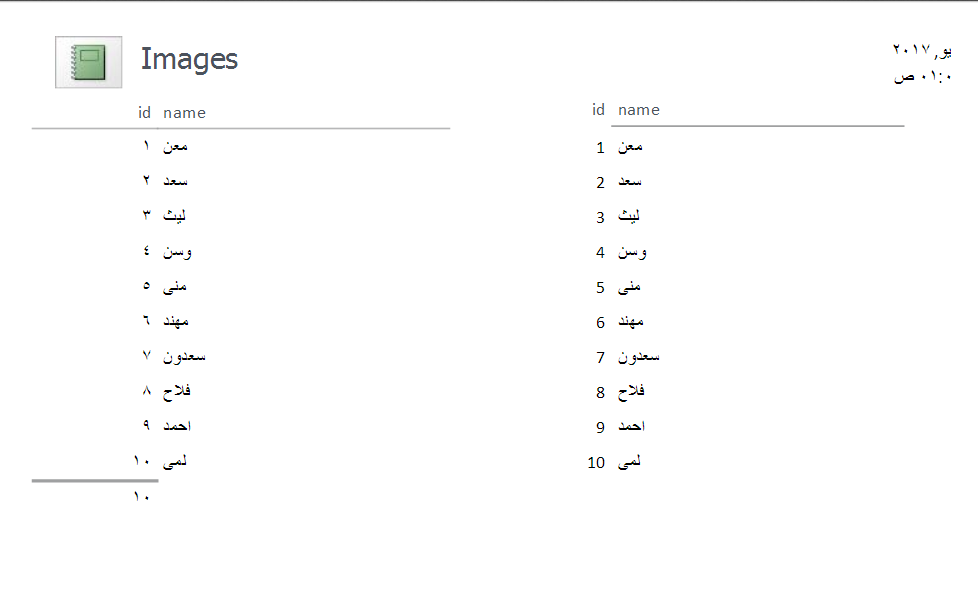Select the "Images" report title
Image resolution: width=978 pixels, height=613 pixels.
(189, 59)
